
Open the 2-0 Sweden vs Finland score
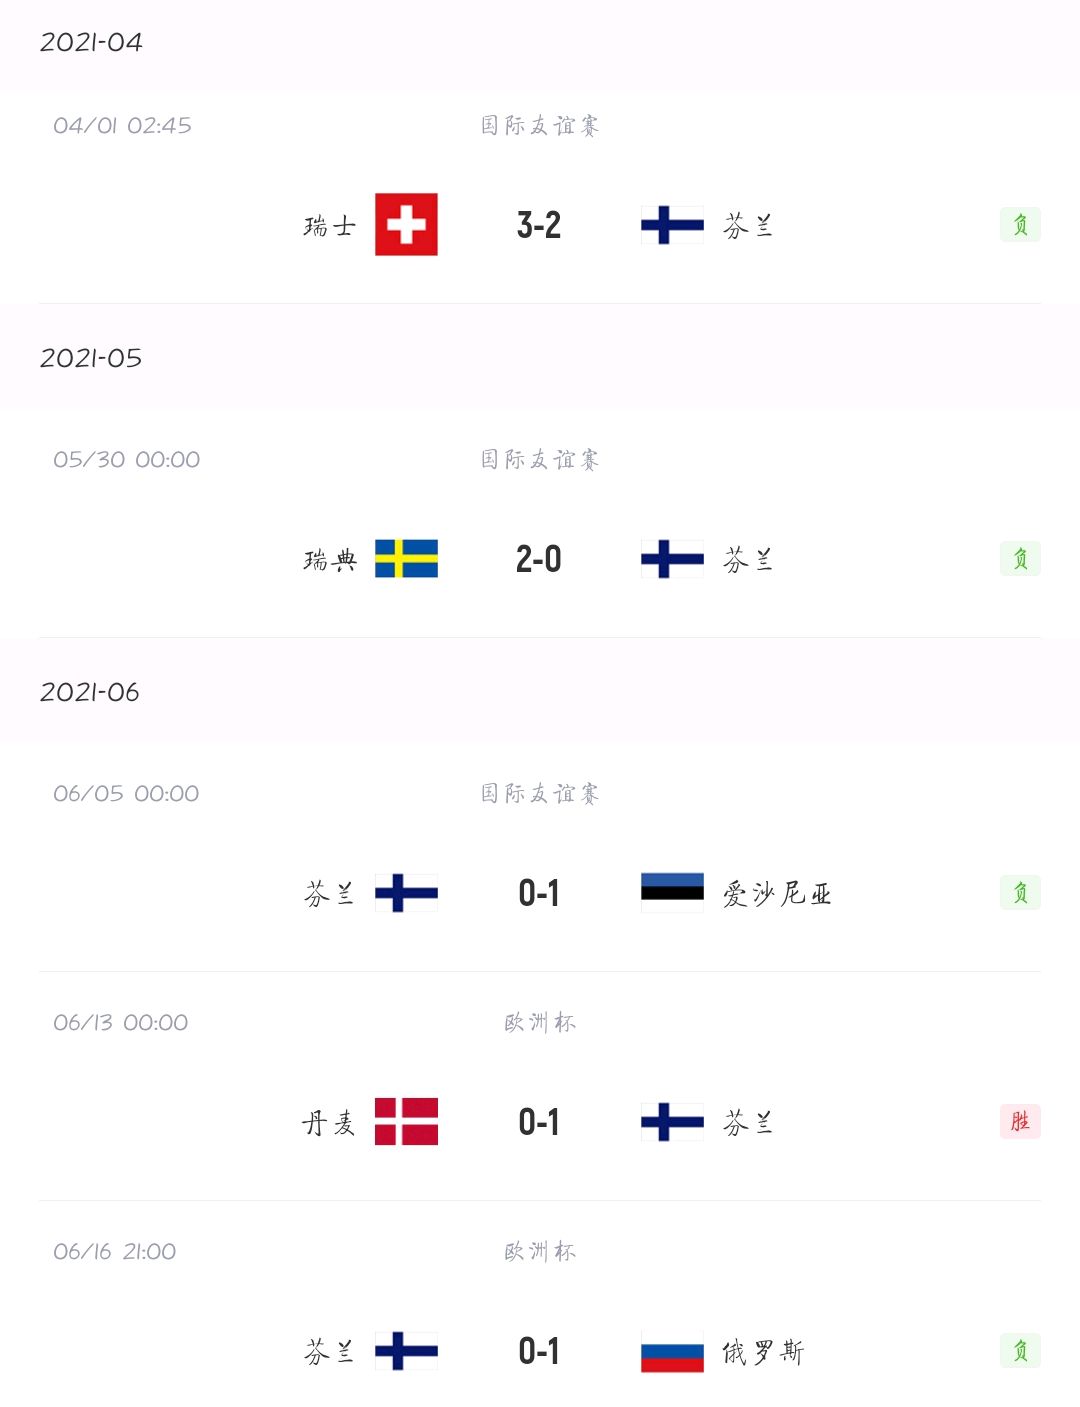pyautogui.click(x=539, y=559)
